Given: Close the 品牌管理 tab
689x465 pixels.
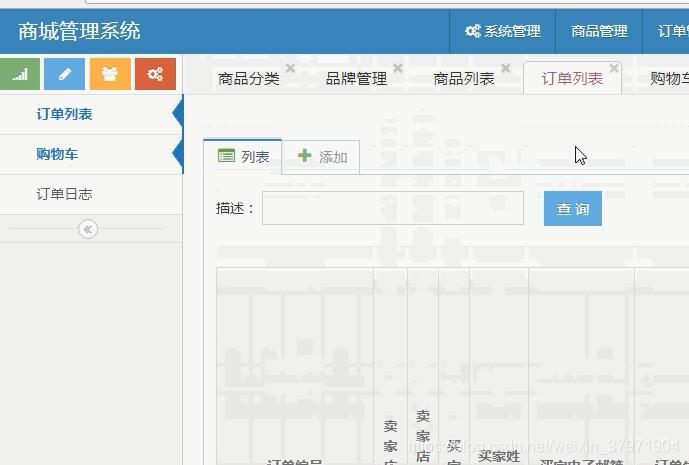Looking at the screenshot, I should [398, 68].
